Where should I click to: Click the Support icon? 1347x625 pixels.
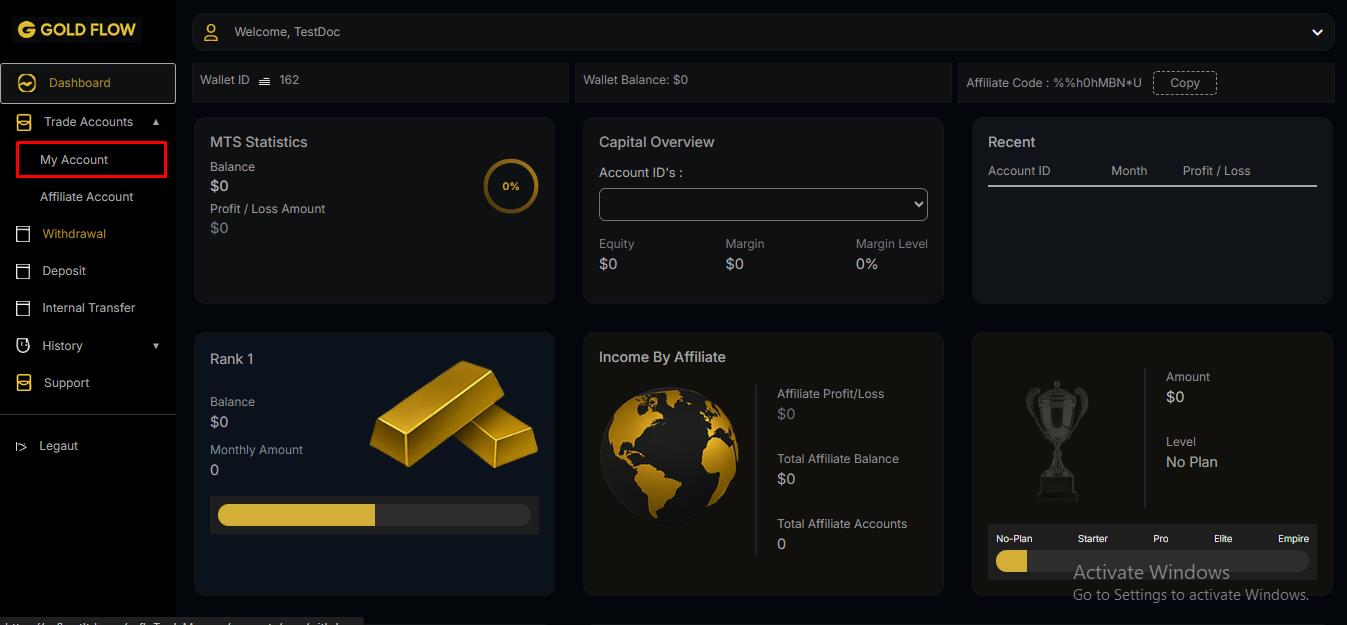pyautogui.click(x=23, y=382)
